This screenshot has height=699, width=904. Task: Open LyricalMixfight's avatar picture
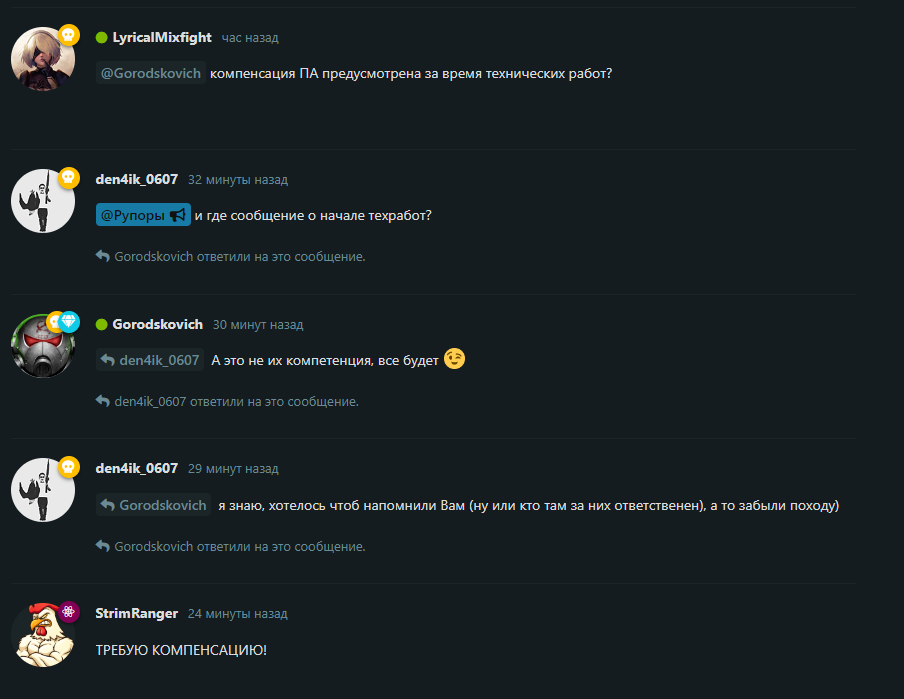[43, 59]
